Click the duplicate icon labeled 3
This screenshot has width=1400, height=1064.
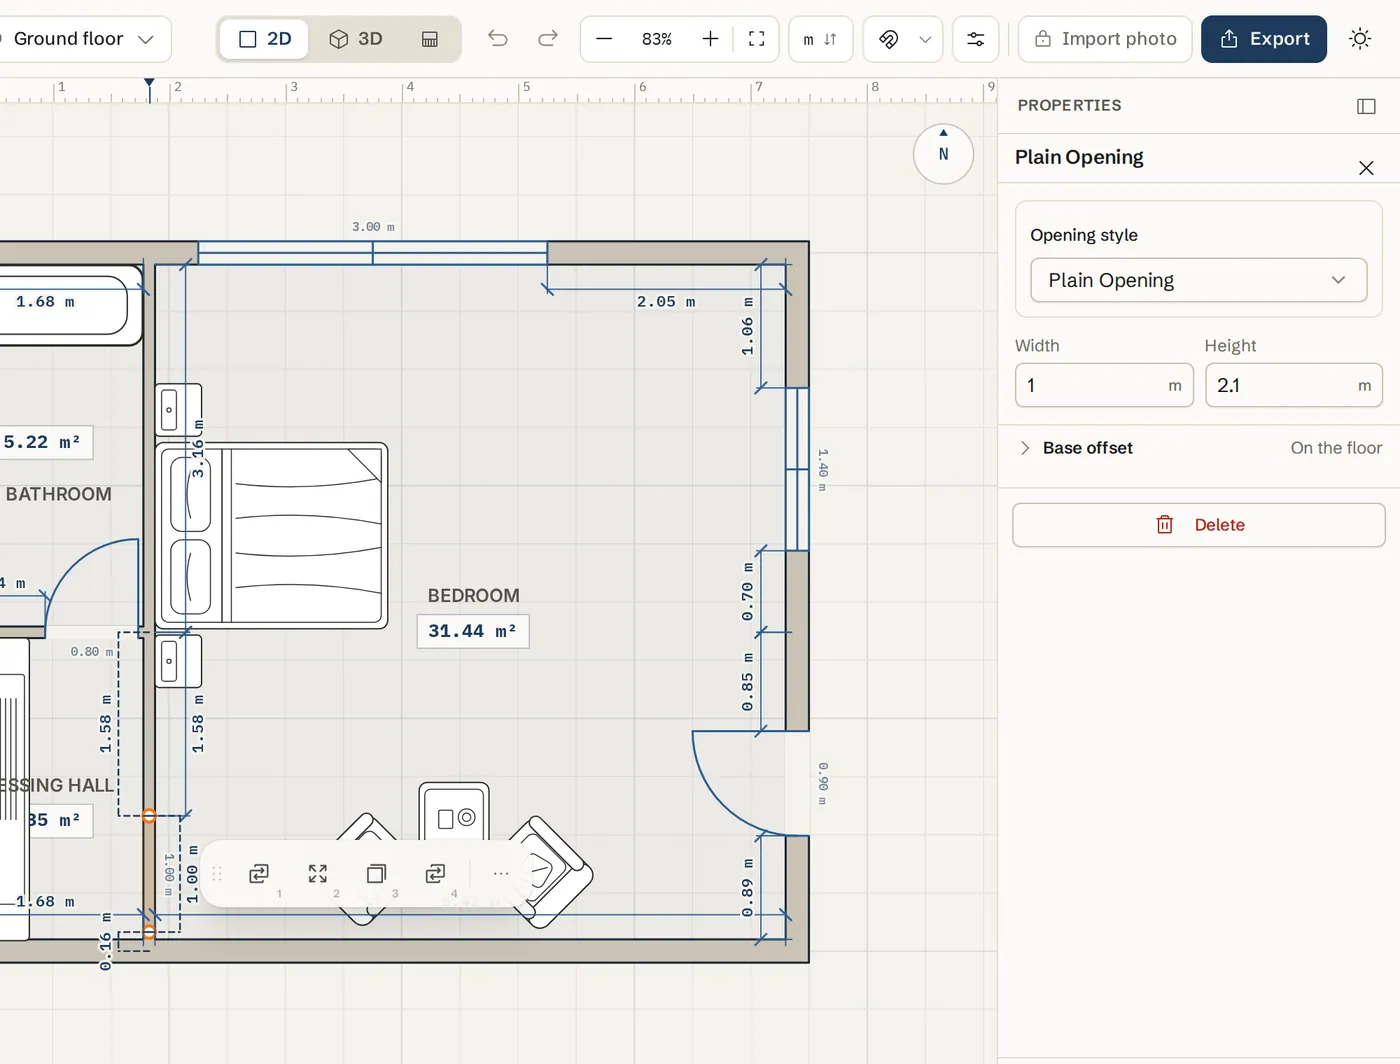376,874
